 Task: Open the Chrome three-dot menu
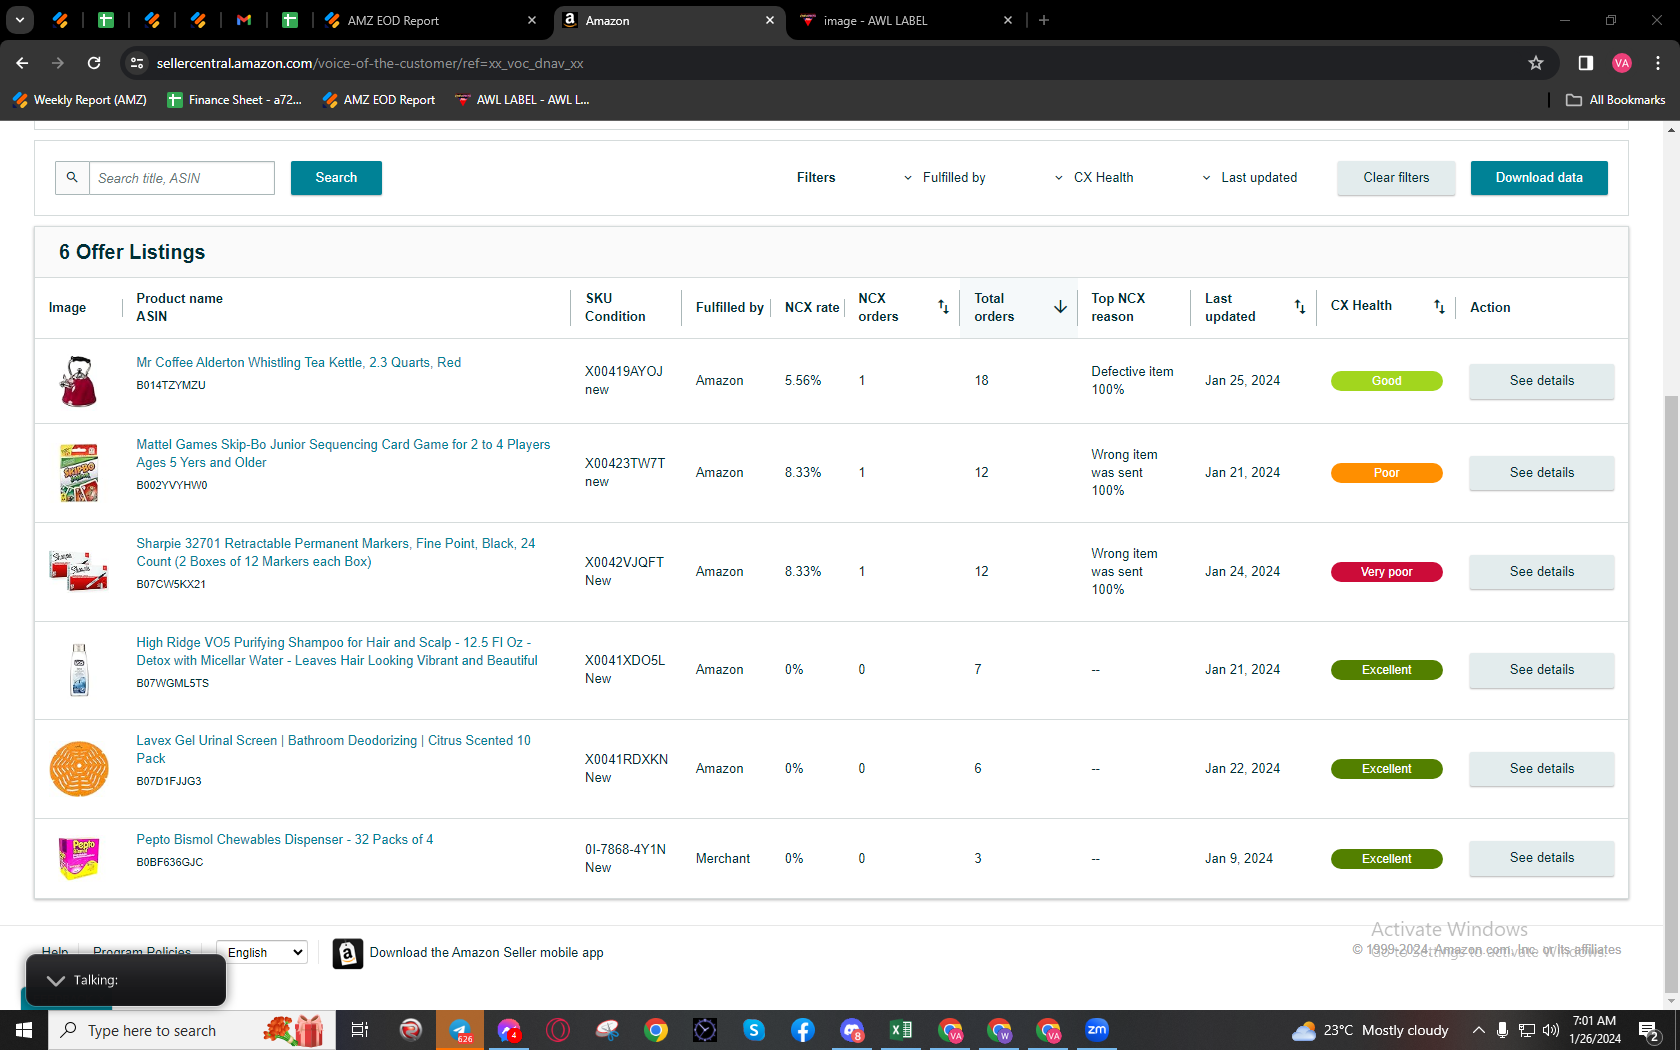1658,63
